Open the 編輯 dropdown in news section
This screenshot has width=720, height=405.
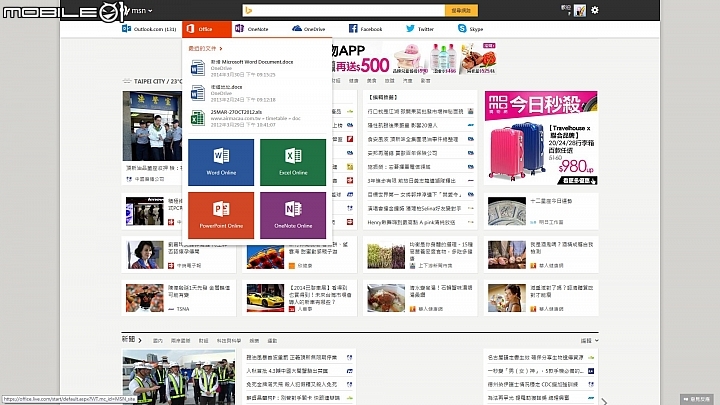point(589,341)
